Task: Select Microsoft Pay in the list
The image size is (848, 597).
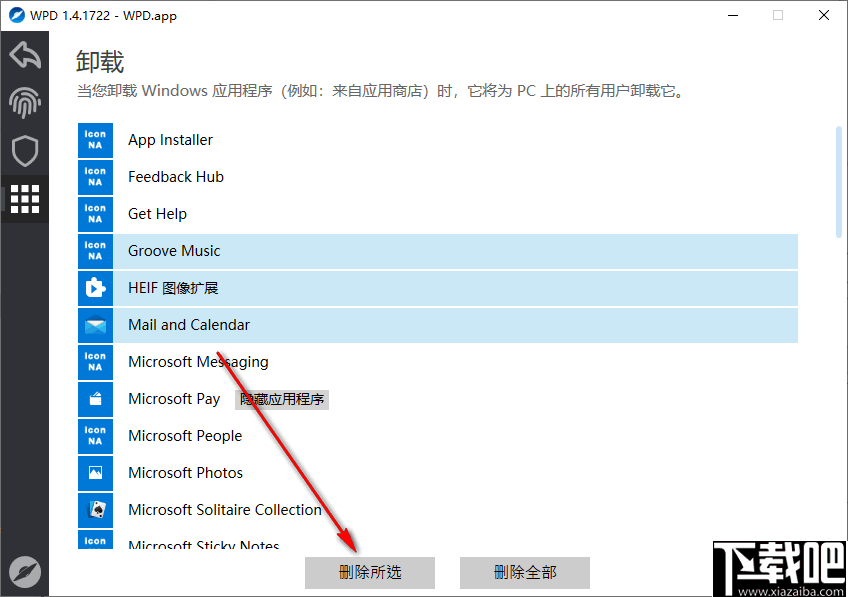Action: [x=438, y=399]
